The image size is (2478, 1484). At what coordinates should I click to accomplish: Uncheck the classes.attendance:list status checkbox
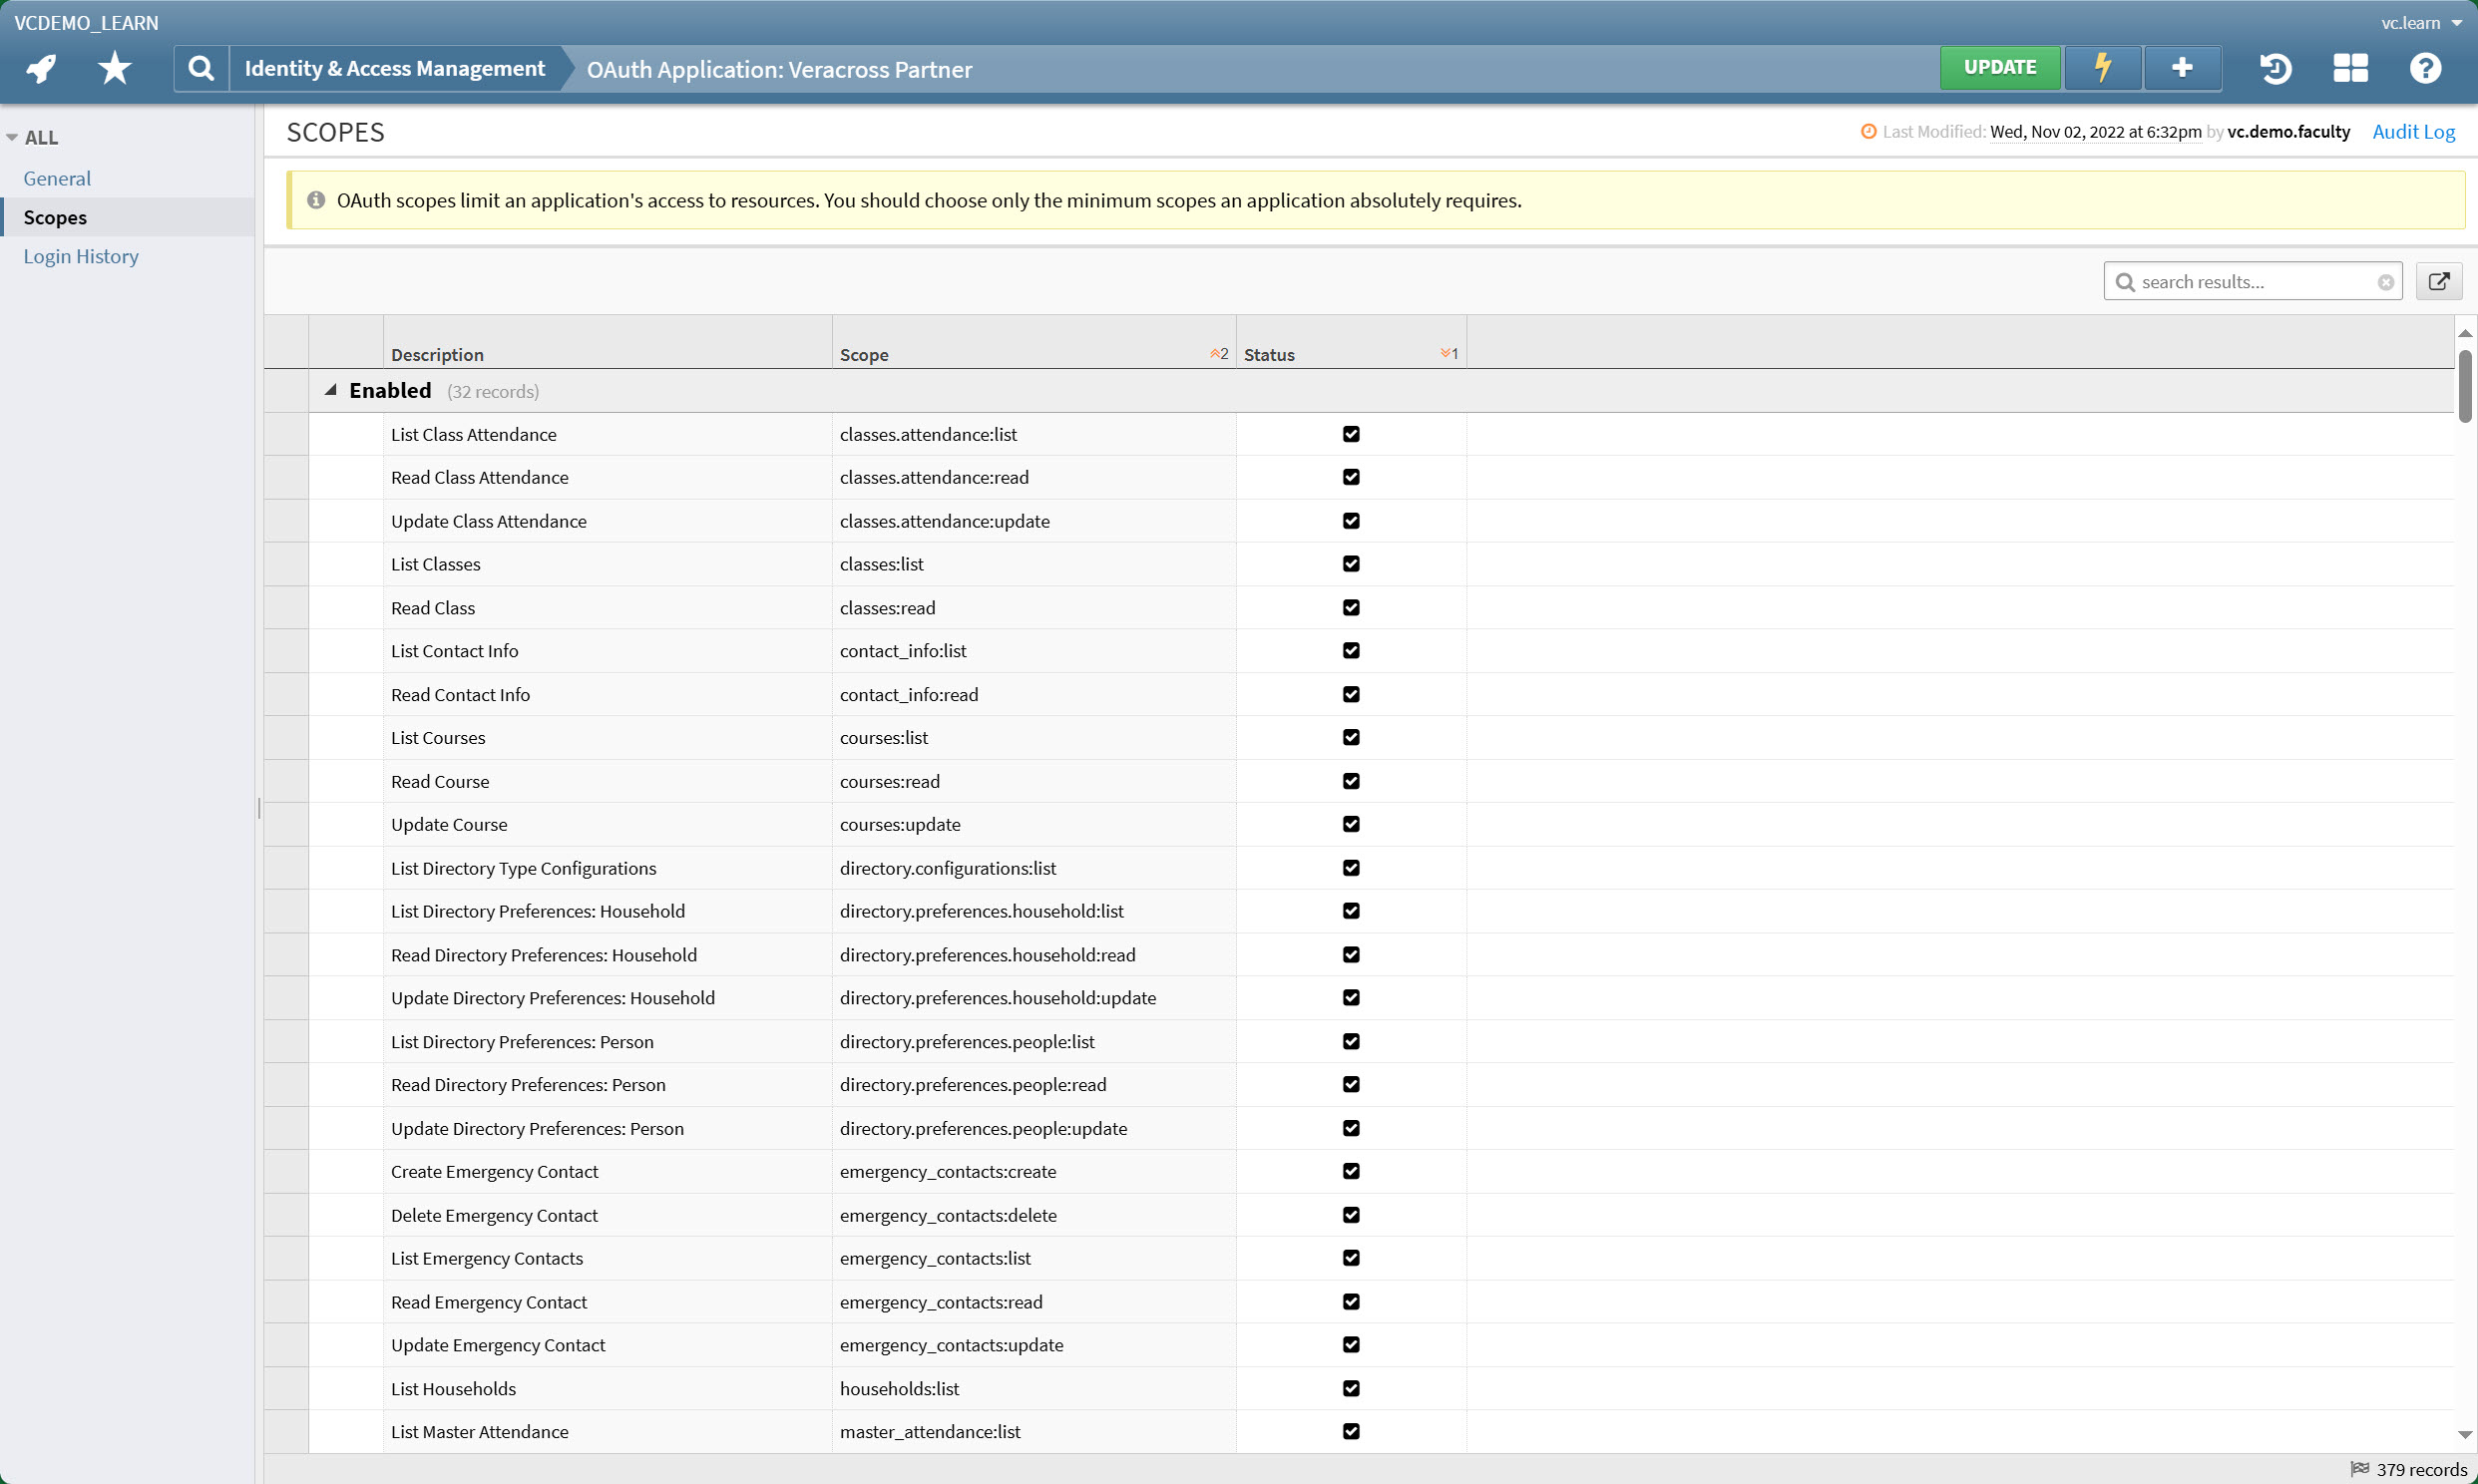(1351, 434)
